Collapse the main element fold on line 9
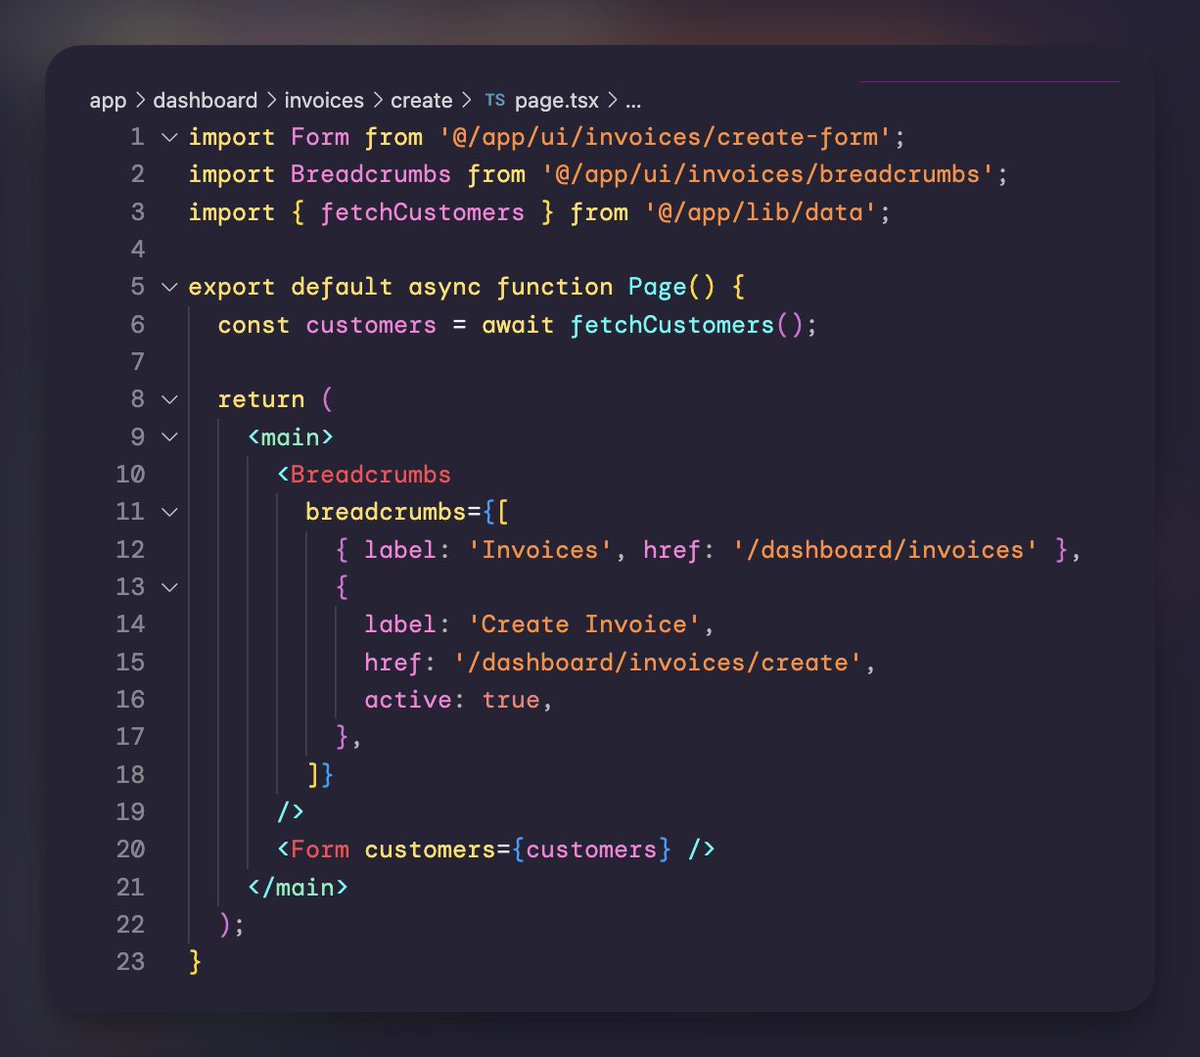 click(168, 437)
